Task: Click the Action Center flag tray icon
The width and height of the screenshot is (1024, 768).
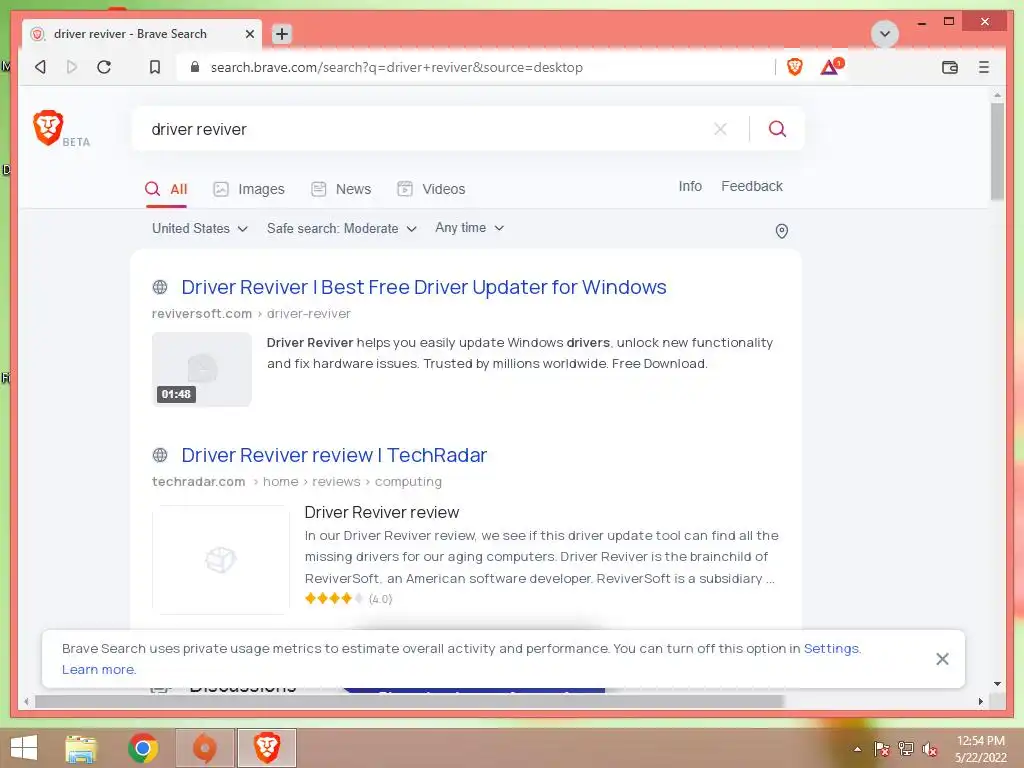Action: [881, 749]
